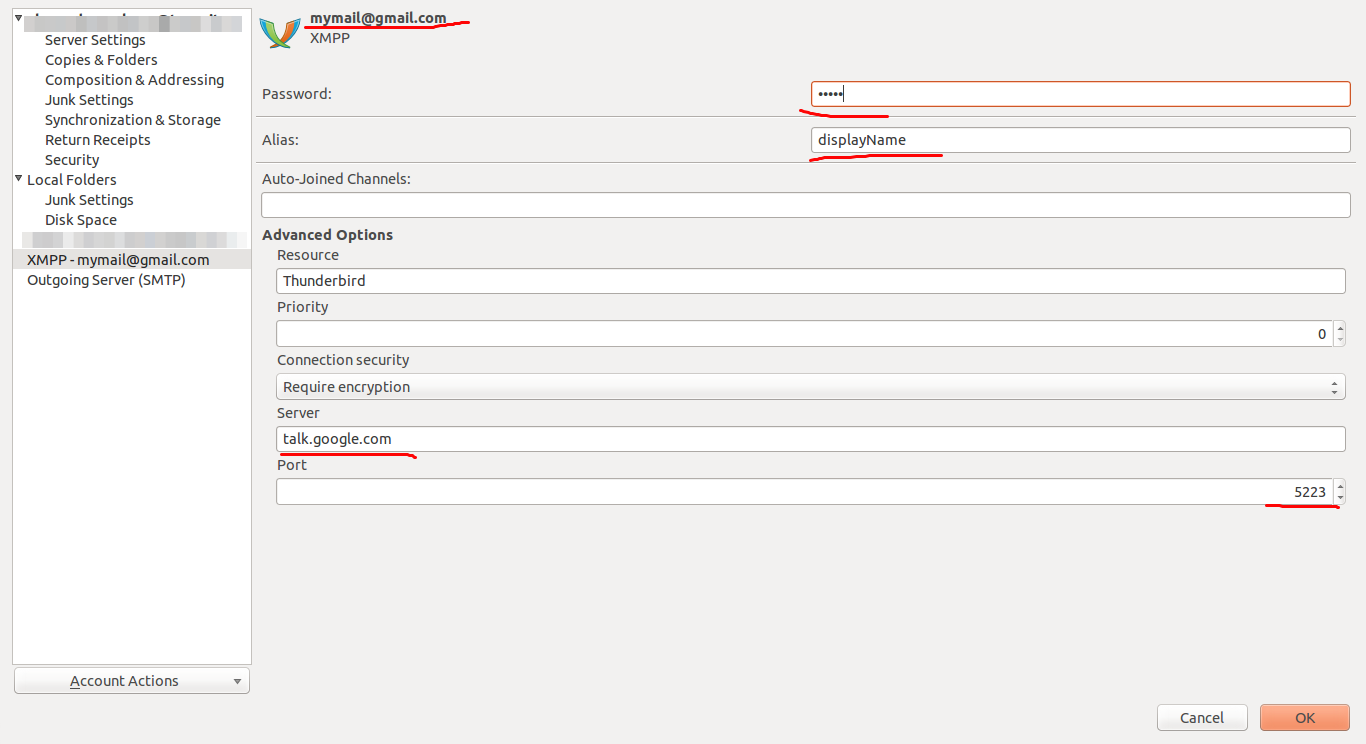1366x744 pixels.
Task: Increase the Priority value using up arrow
Action: 1340,327
